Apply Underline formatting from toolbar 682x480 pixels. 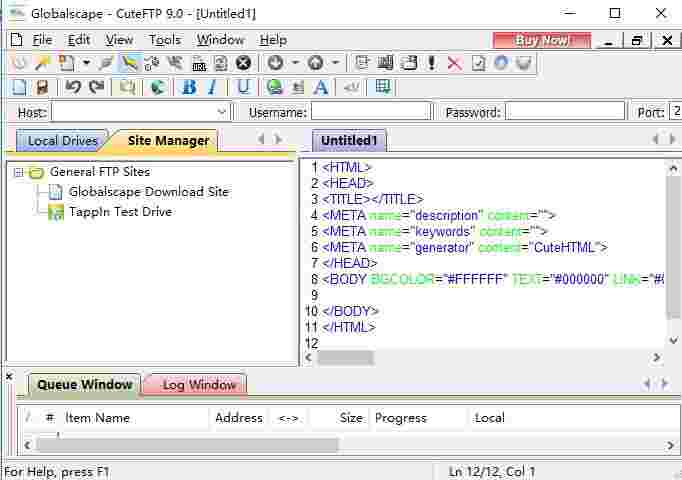point(243,87)
